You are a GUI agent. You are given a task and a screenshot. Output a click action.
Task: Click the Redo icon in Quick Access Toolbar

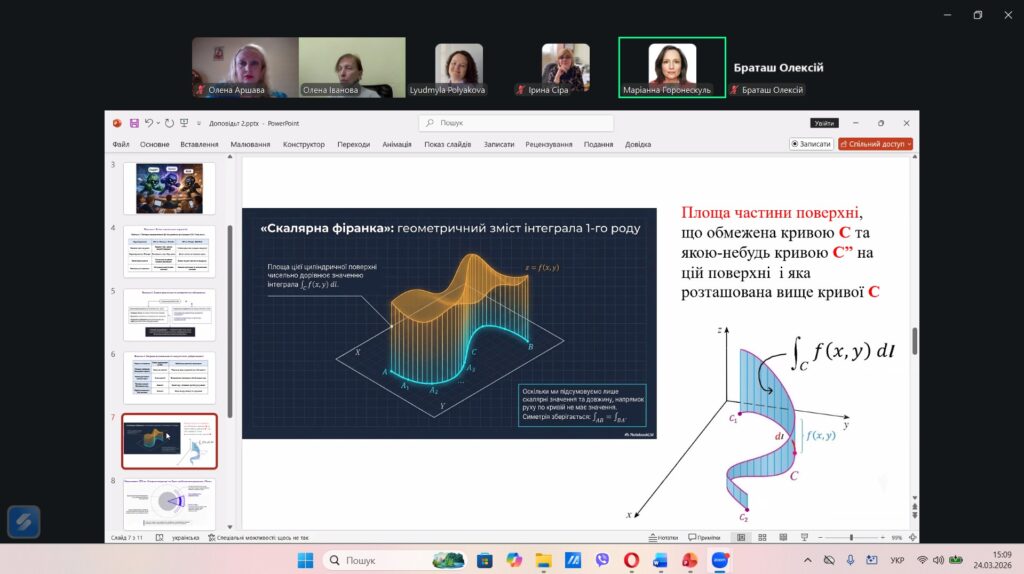tap(169, 123)
